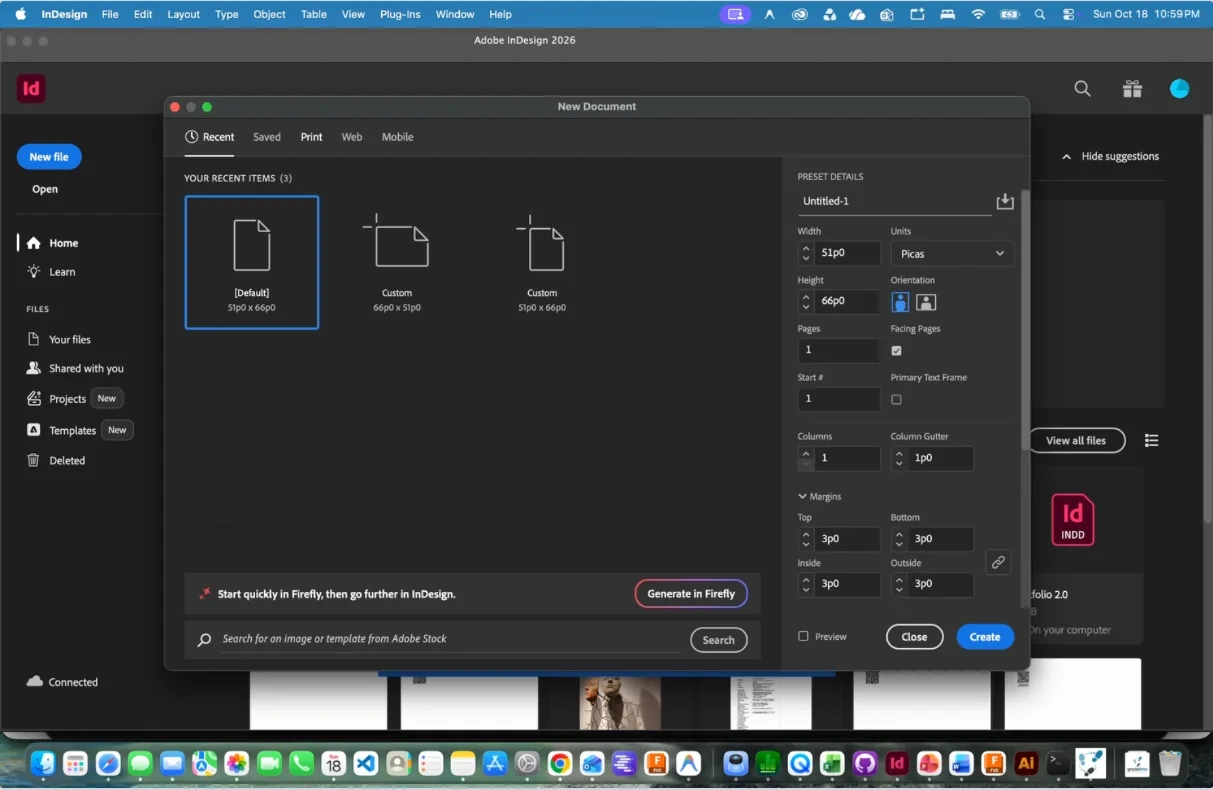Open Deleted files in sidebar

(x=56, y=460)
